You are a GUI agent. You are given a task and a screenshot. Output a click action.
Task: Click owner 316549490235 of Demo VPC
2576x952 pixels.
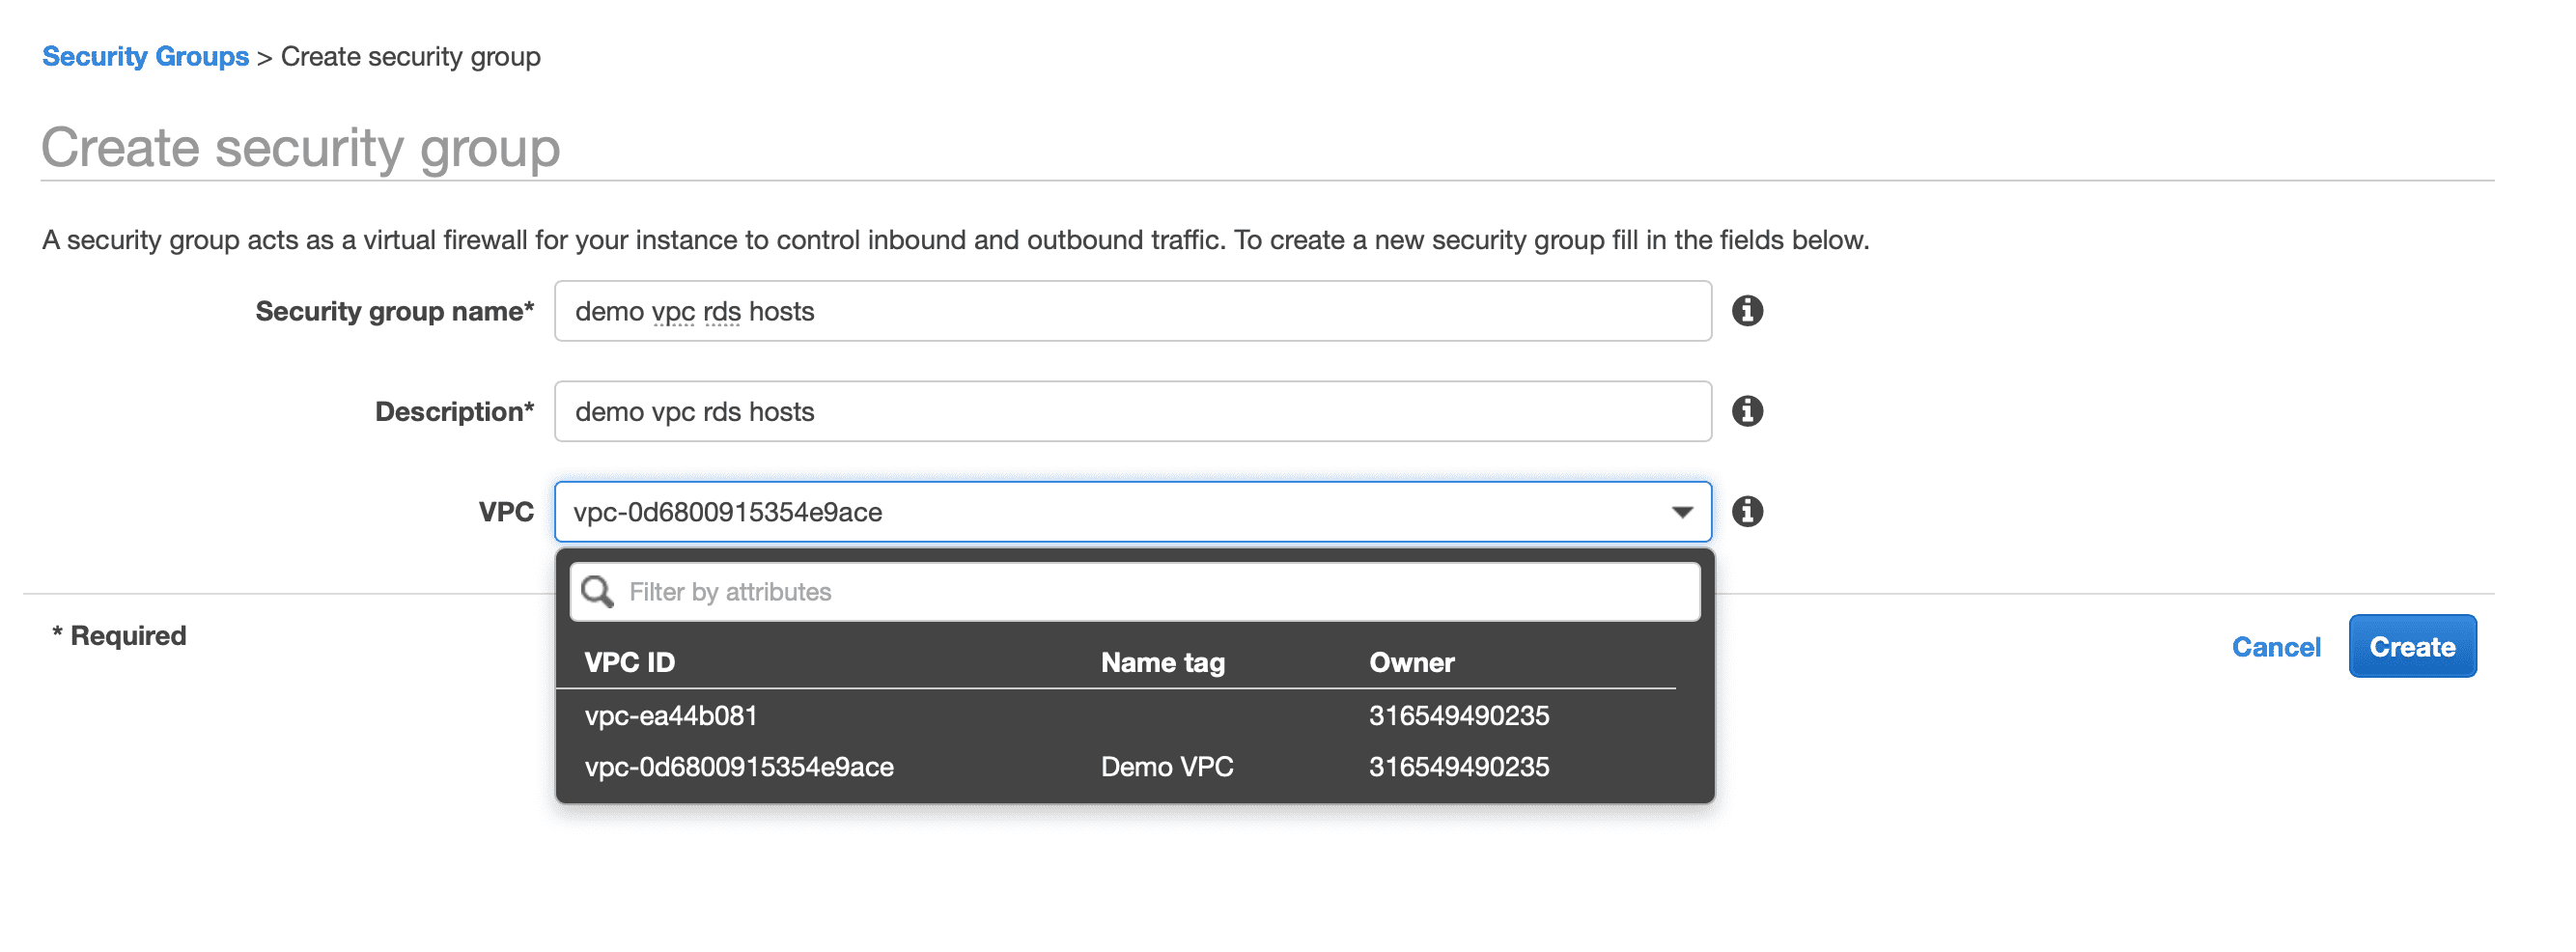(x=1458, y=766)
